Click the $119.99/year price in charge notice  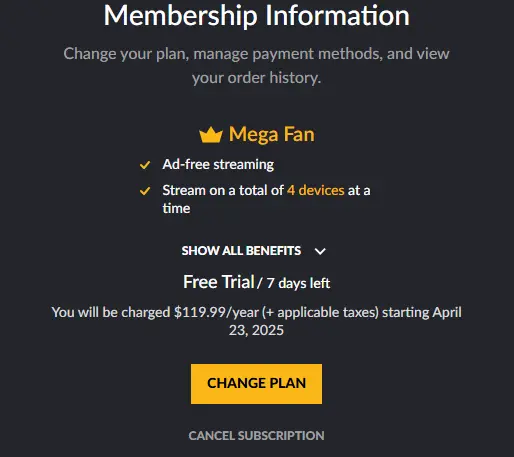[216, 312]
